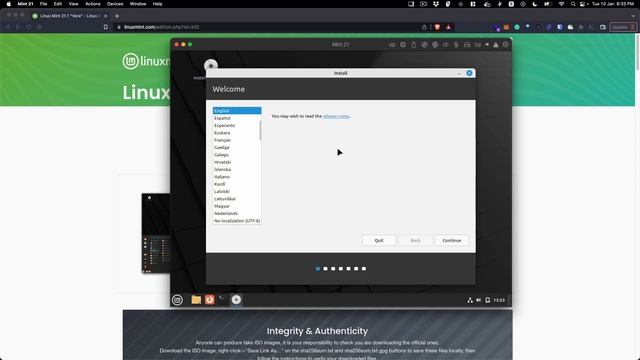640x360 pixels.
Task: Click the Continue button in installer
Action: click(451, 240)
